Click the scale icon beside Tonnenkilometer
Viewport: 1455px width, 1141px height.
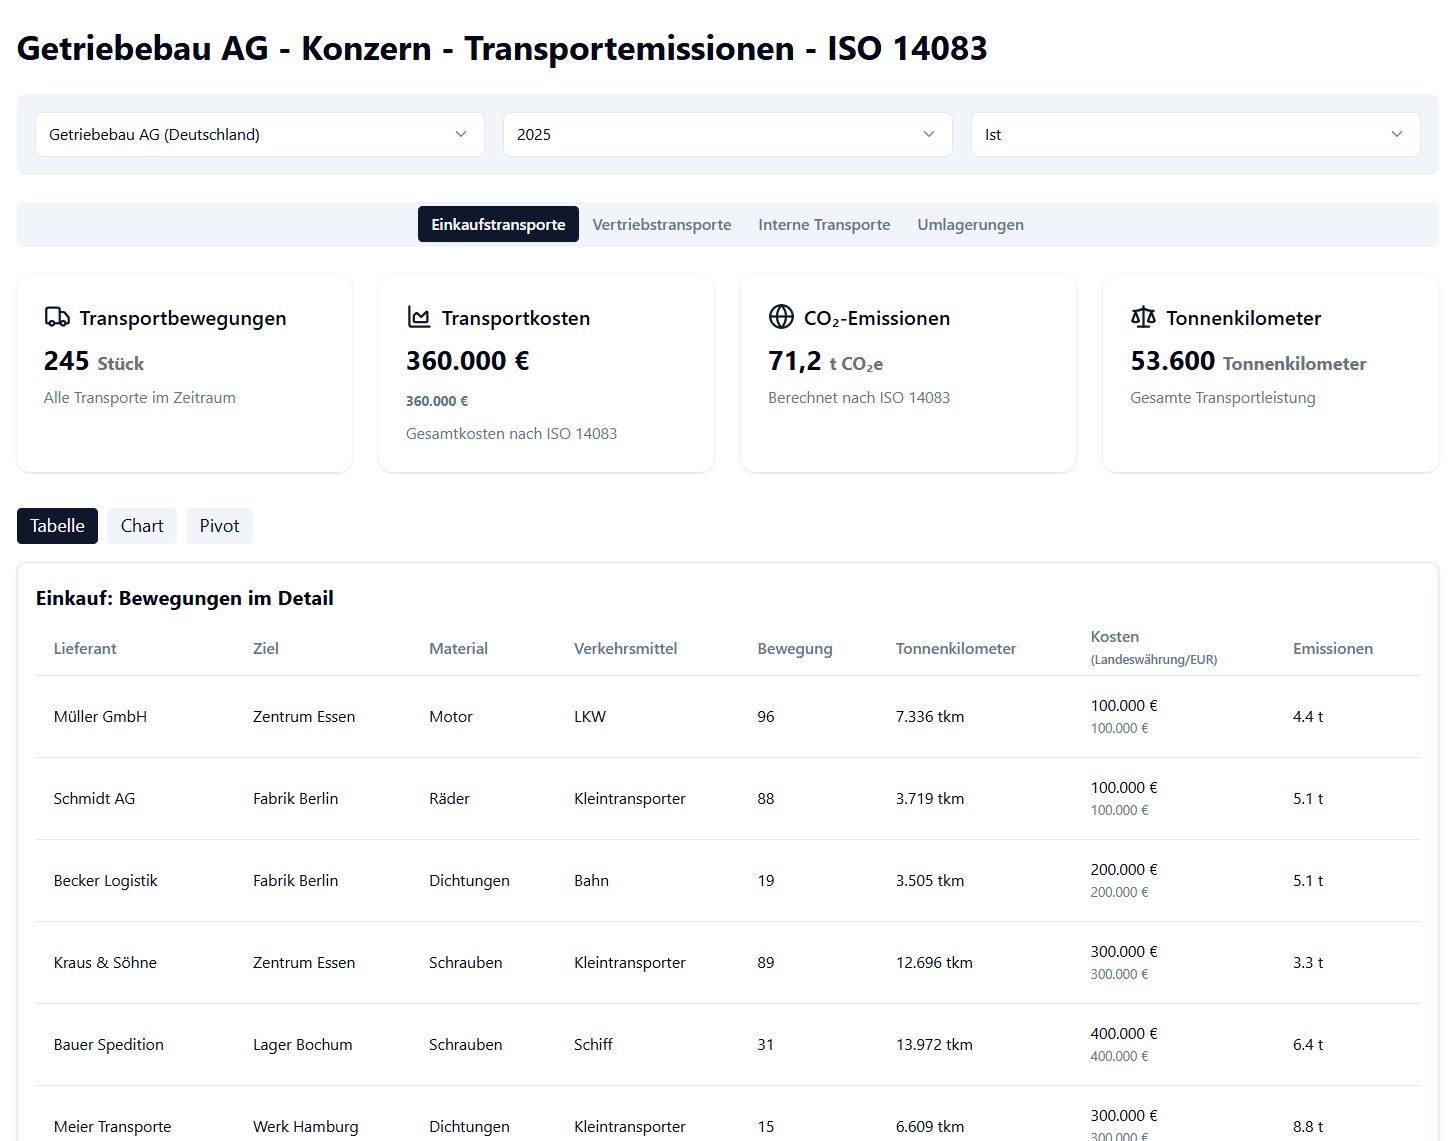[1143, 318]
